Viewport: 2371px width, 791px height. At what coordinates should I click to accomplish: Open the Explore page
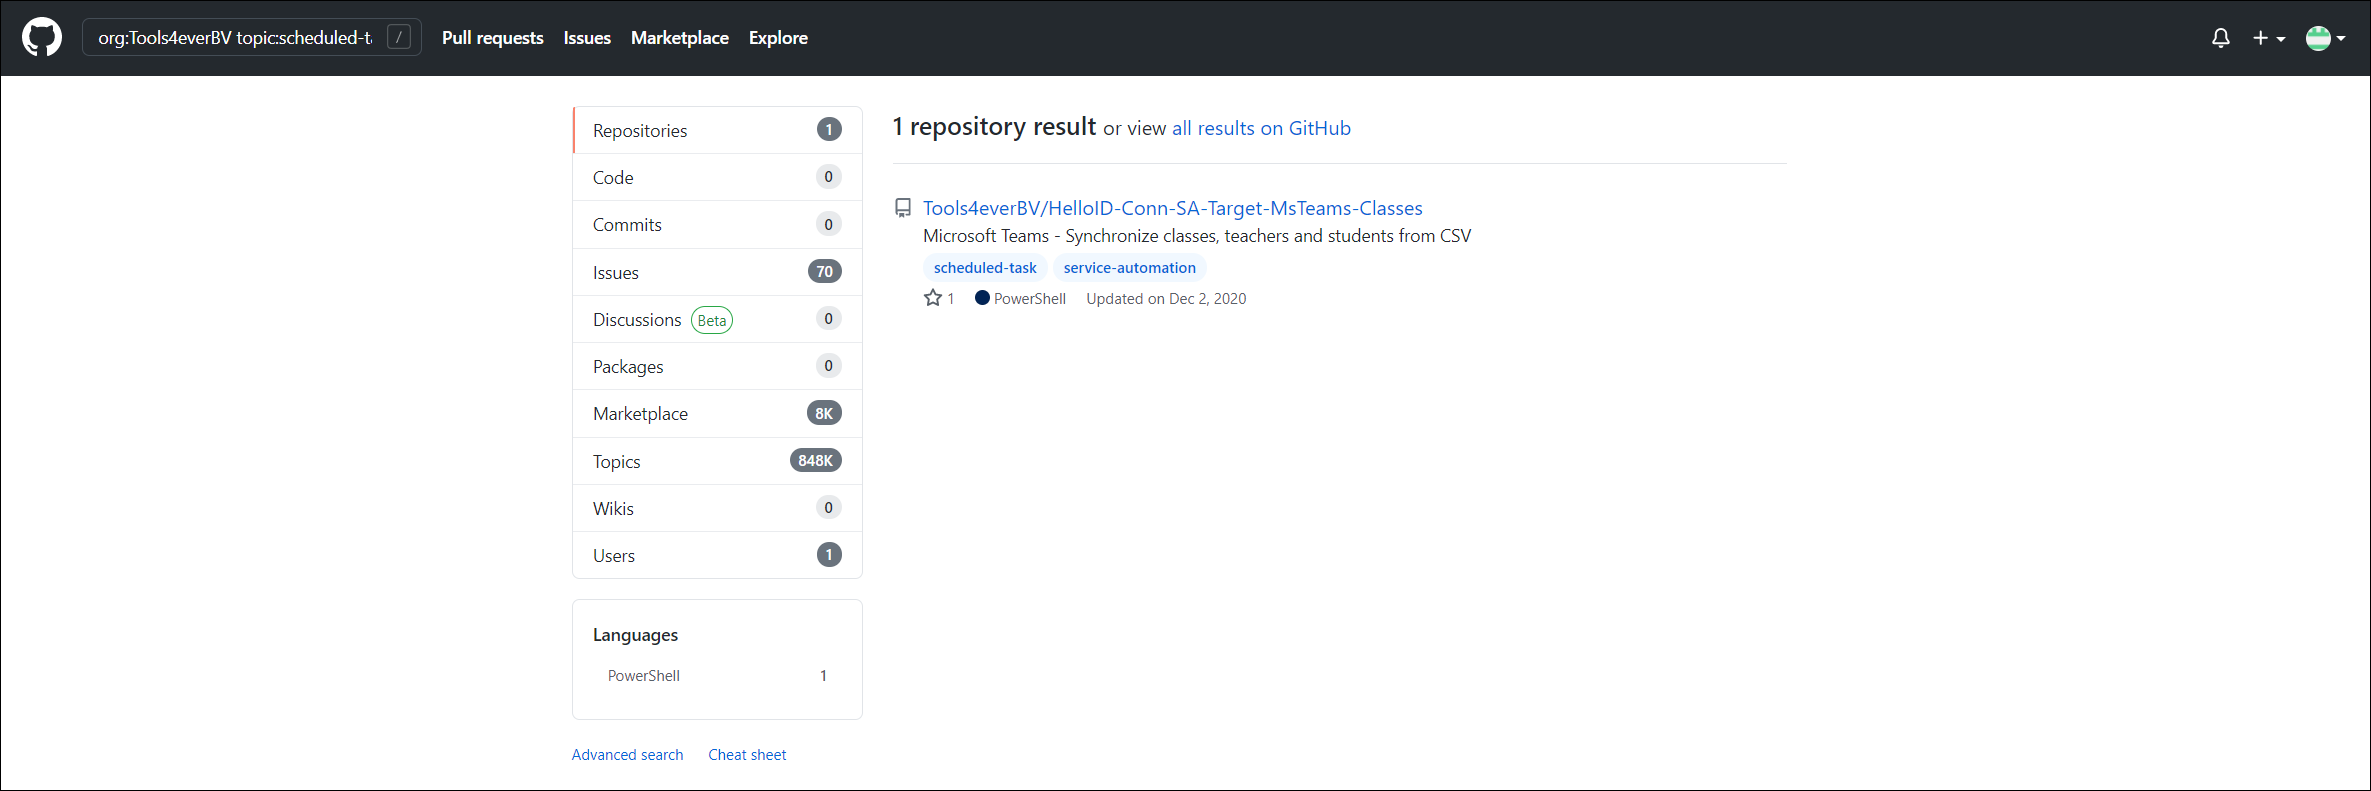pyautogui.click(x=778, y=38)
